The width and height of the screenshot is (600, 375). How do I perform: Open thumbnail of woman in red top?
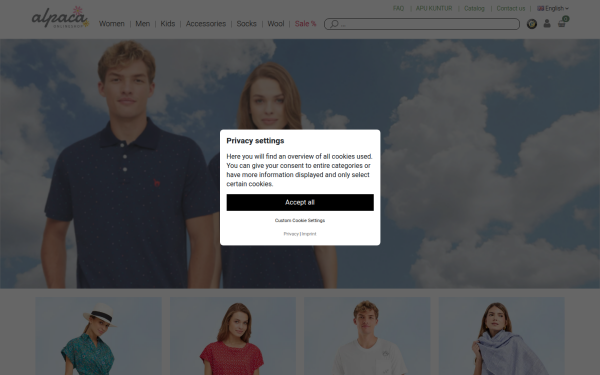tap(233, 336)
